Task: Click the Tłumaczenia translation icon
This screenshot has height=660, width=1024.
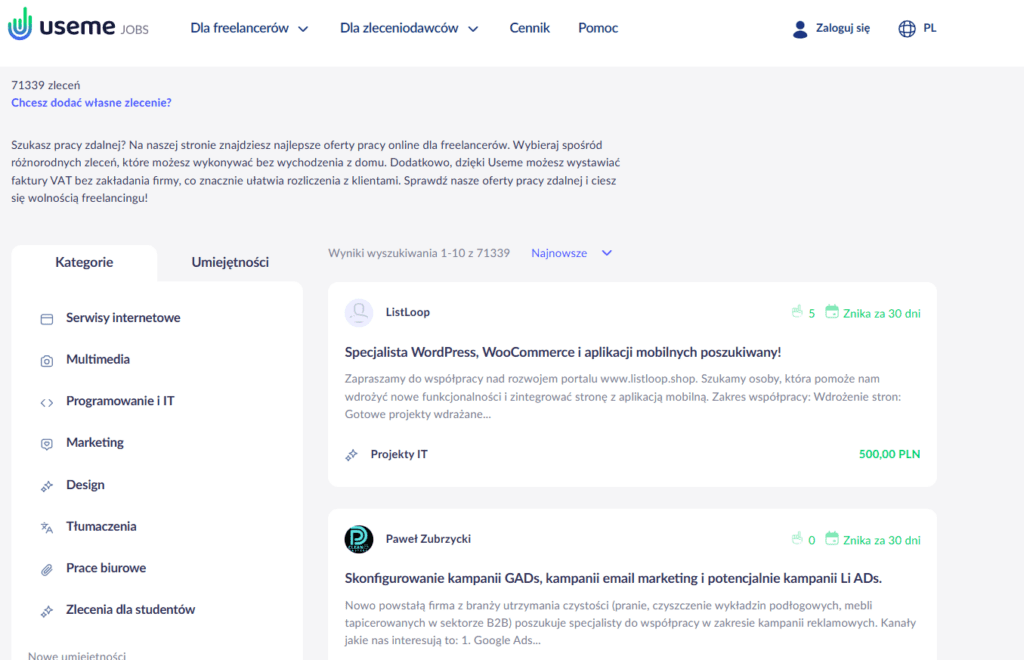Action: tap(46, 527)
